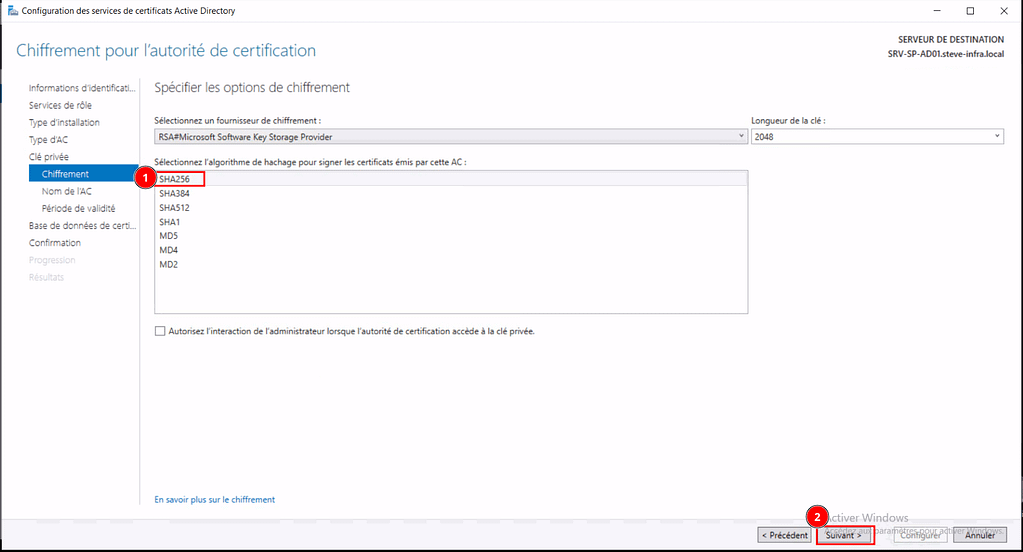Open En savoir plus sur le chiffrement link

pos(214,499)
